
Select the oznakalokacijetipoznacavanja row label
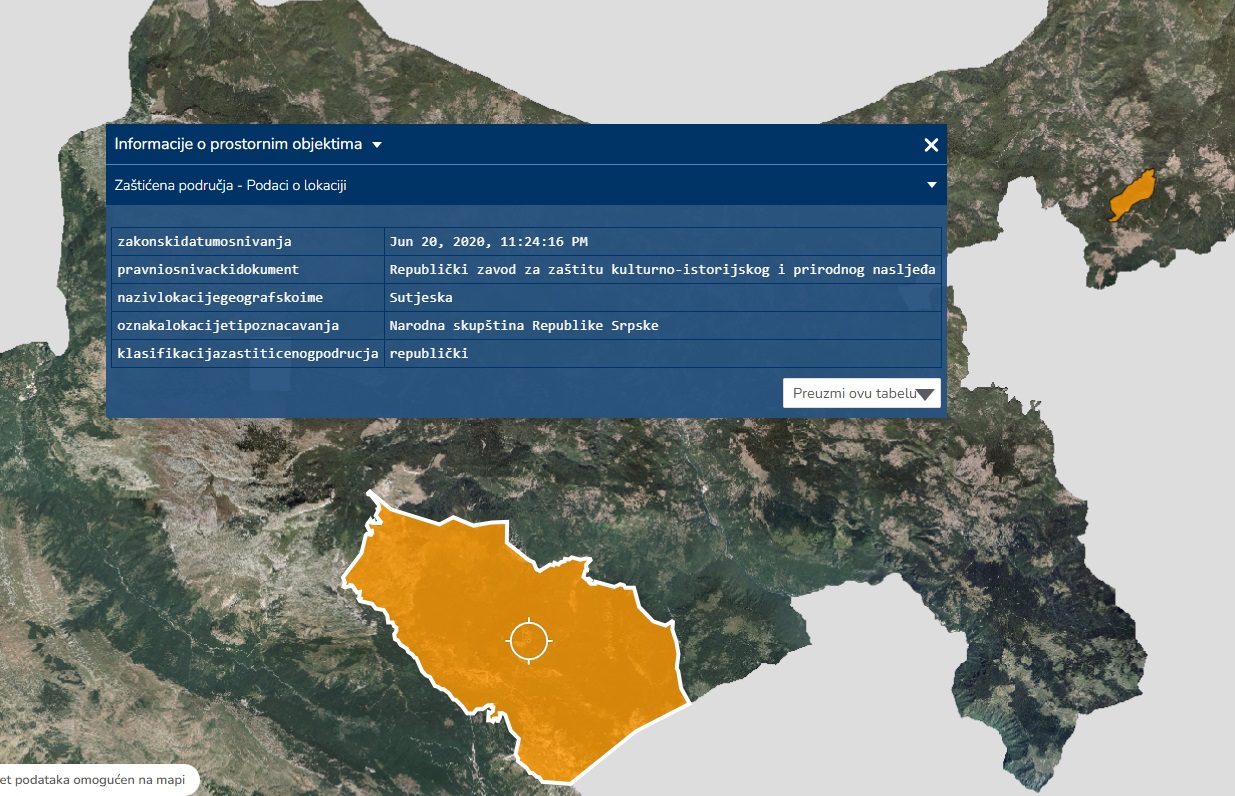click(228, 326)
